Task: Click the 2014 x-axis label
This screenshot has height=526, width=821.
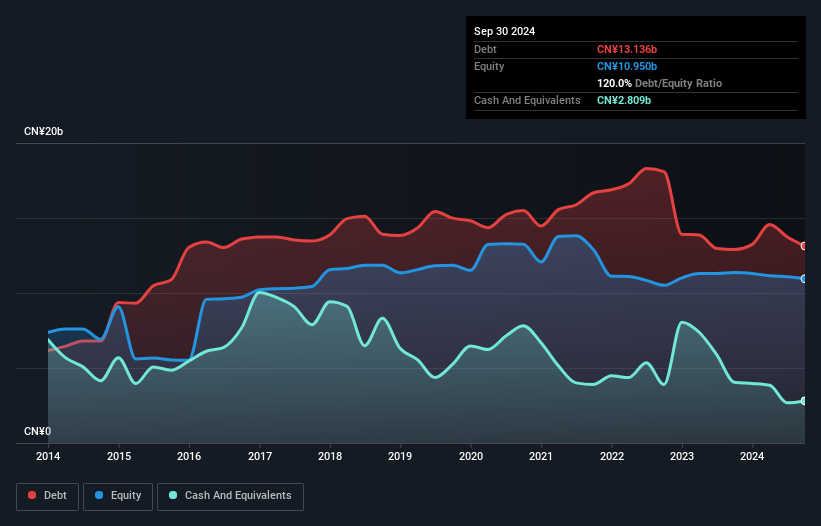Action: coord(48,456)
